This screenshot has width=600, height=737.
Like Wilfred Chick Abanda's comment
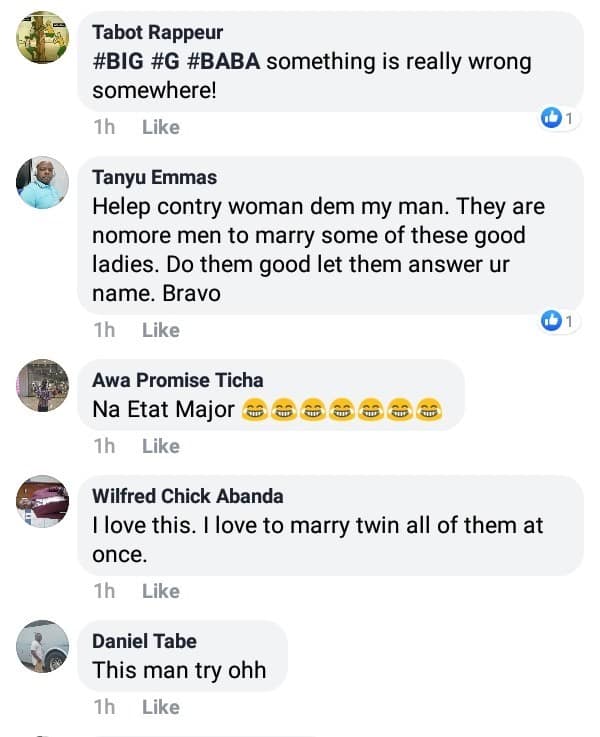(160, 591)
